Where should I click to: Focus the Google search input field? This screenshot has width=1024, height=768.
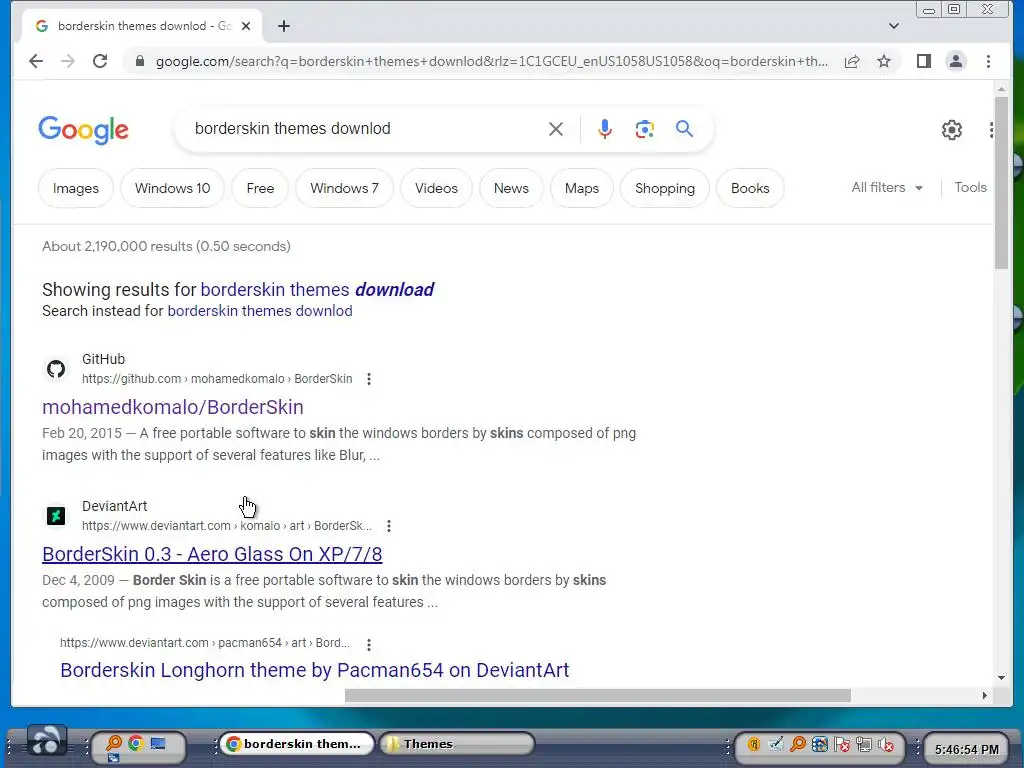[366, 129]
